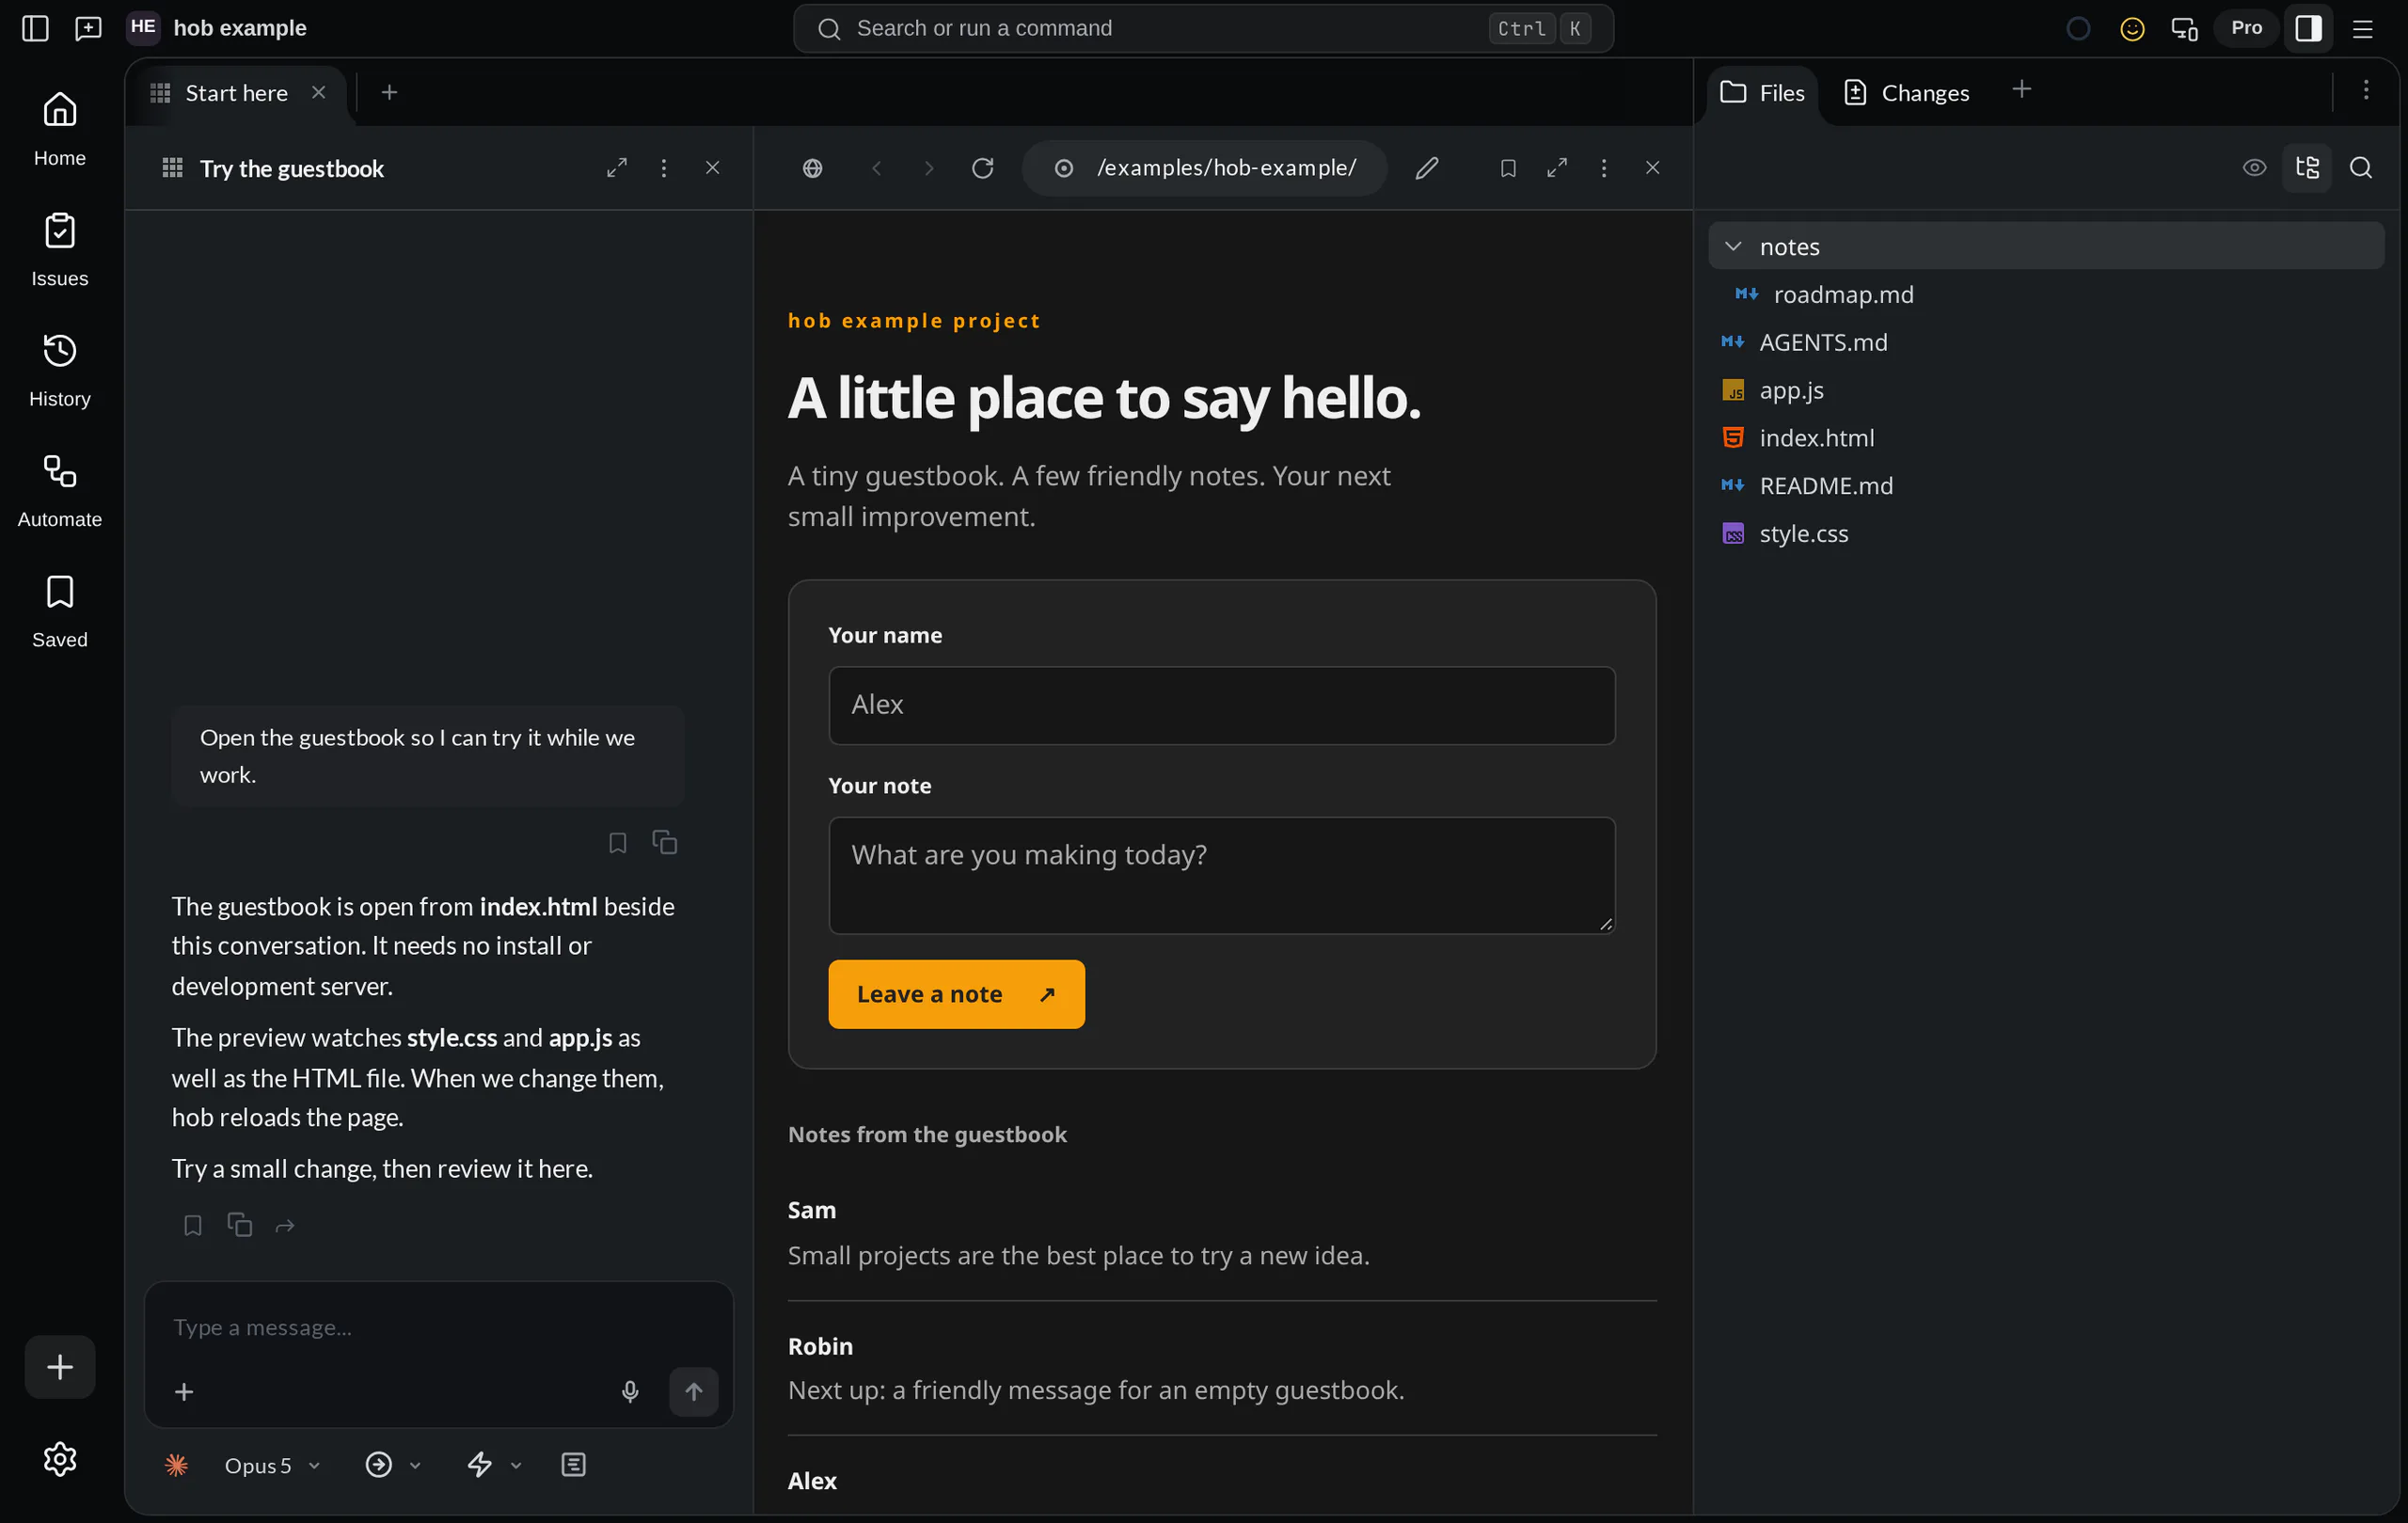2408x1523 pixels.
Task: Add a new tab next to Start here
Action: (x=389, y=92)
